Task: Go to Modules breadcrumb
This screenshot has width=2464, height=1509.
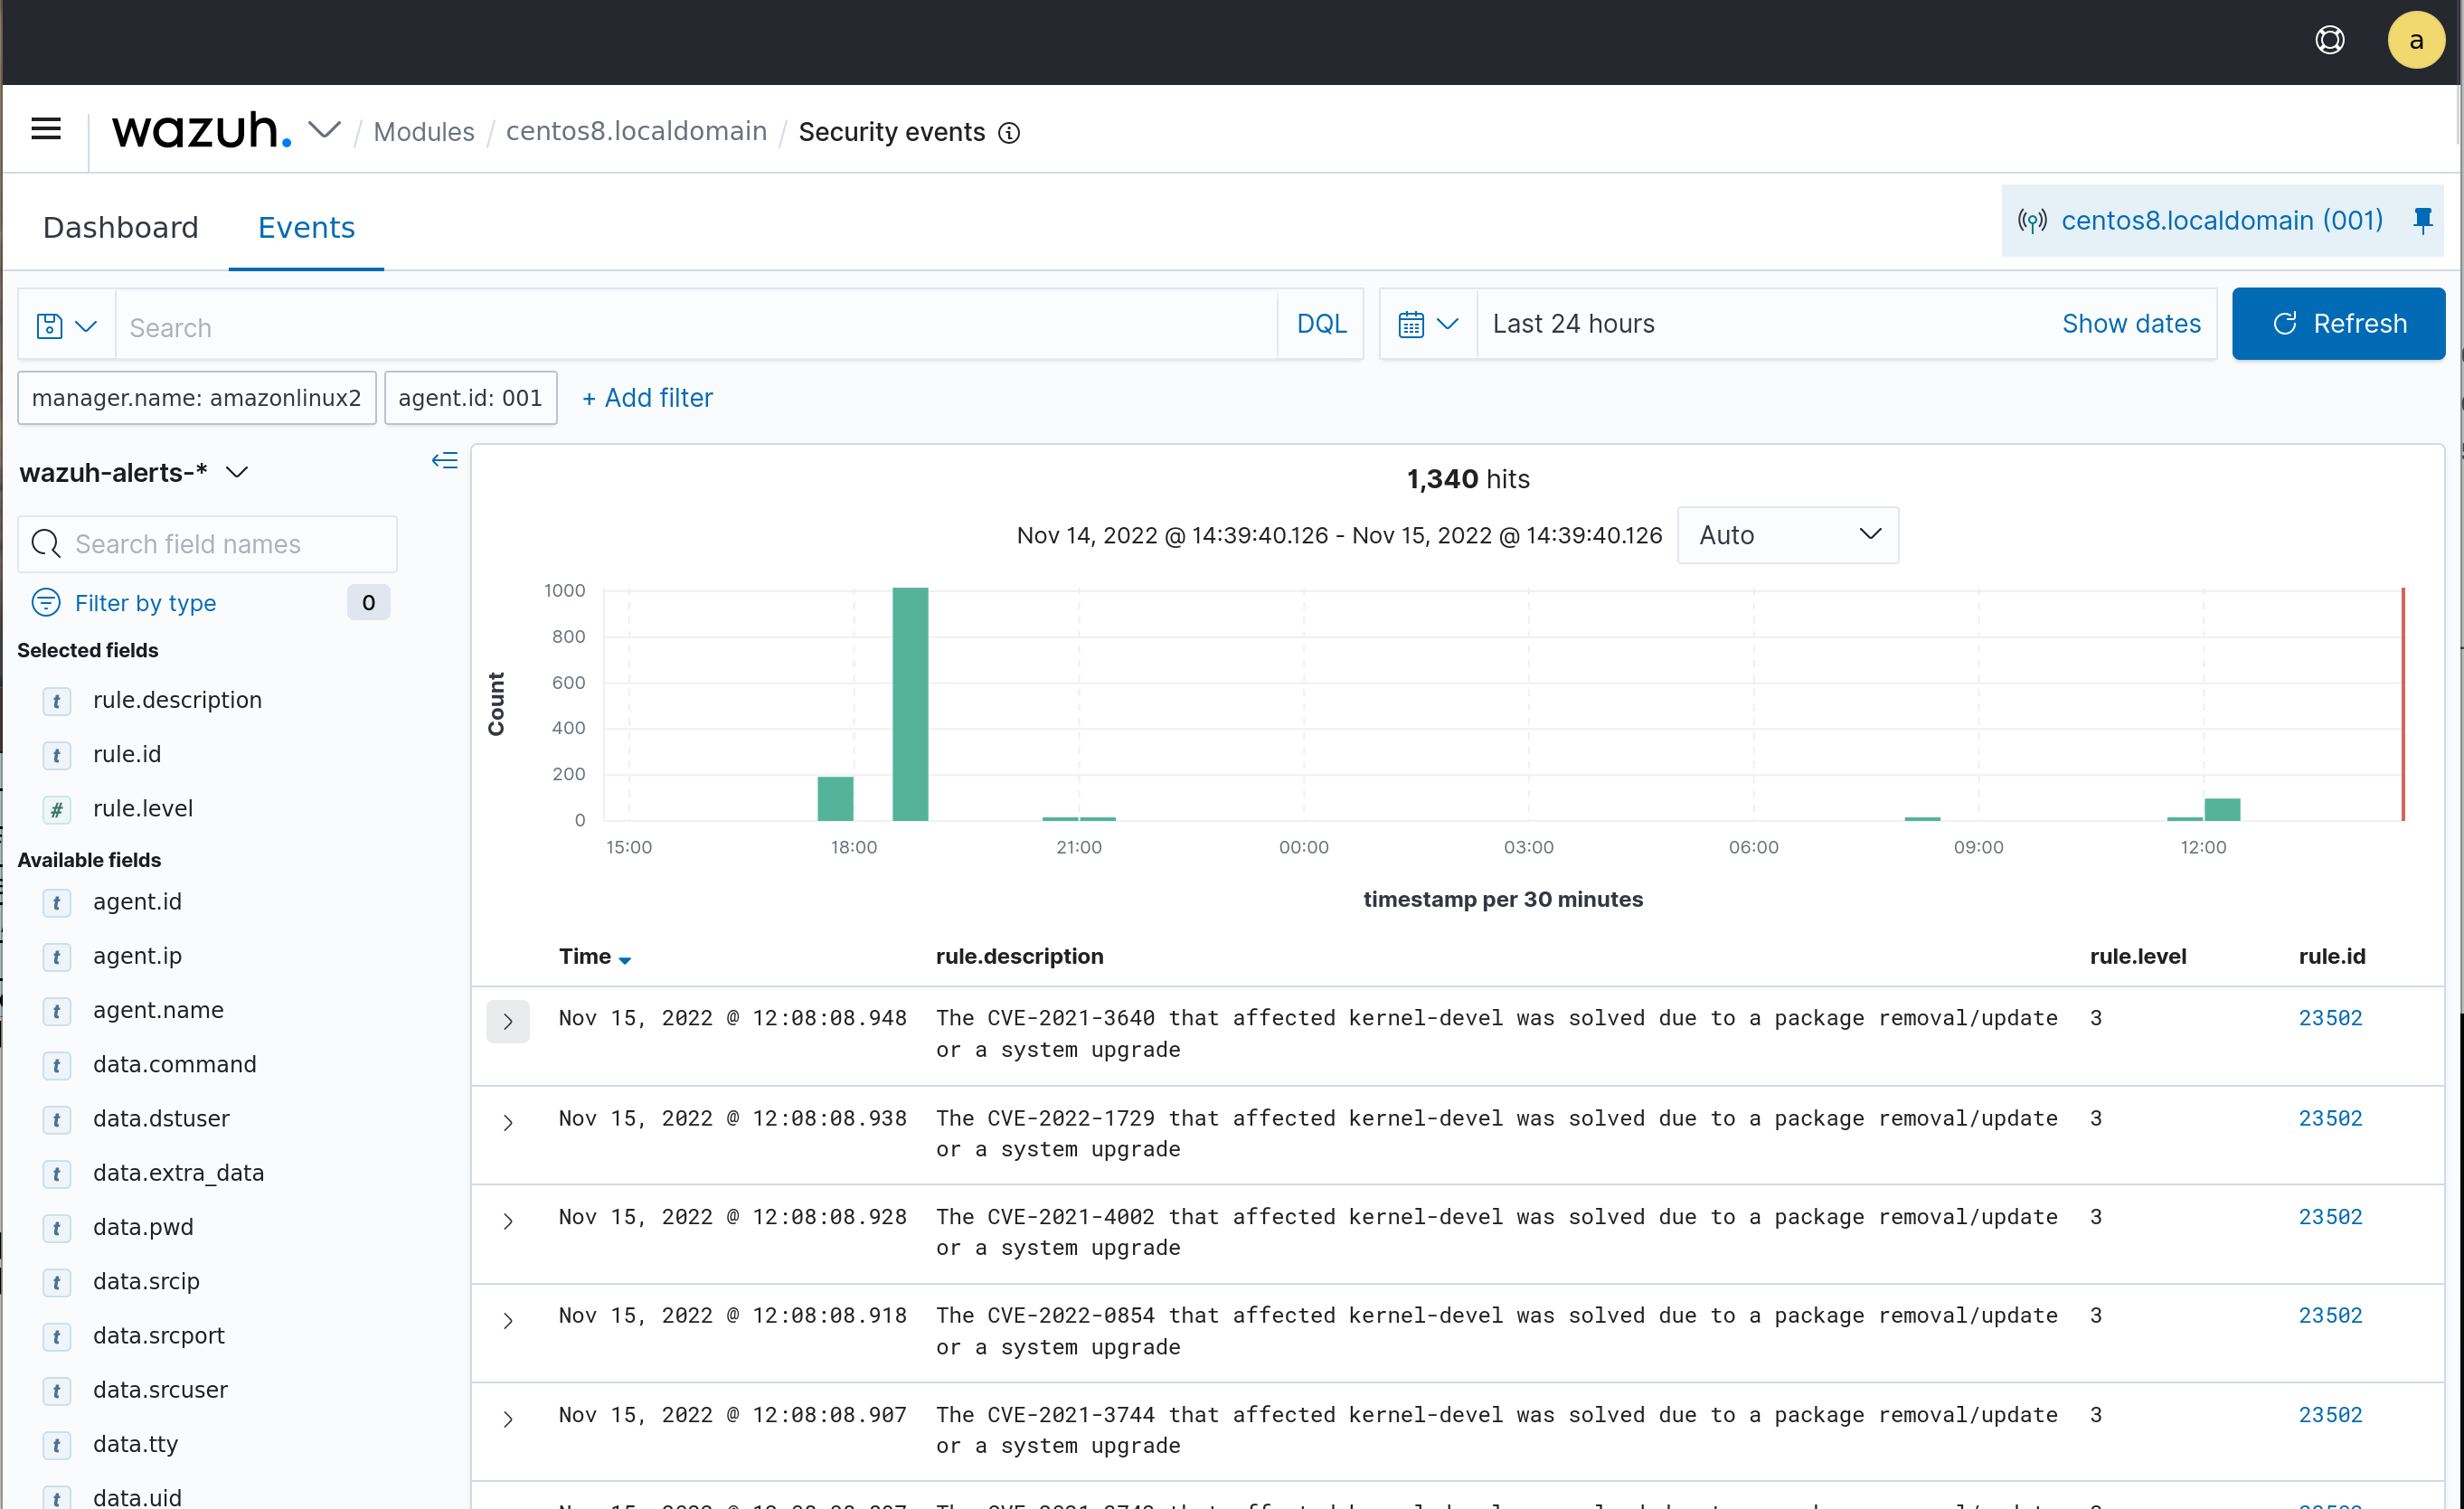Action: 424,132
